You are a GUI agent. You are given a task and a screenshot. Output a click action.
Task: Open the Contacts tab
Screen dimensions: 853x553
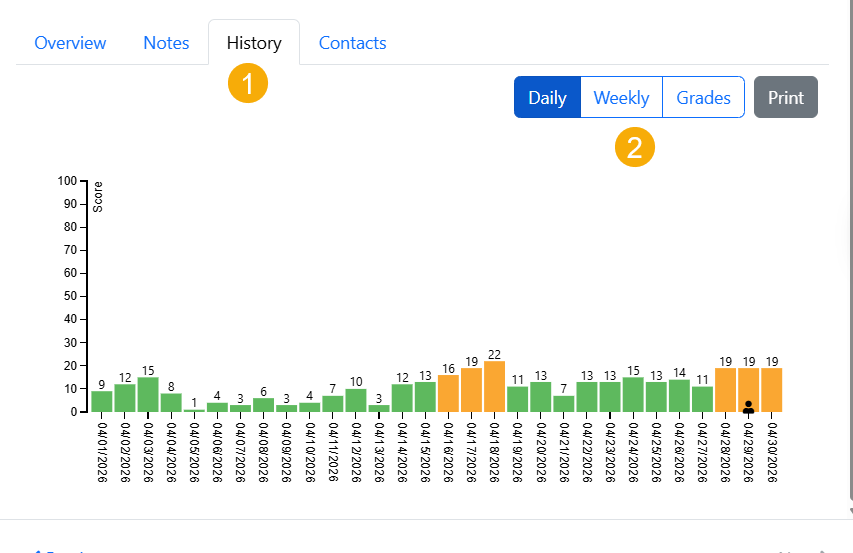[353, 43]
